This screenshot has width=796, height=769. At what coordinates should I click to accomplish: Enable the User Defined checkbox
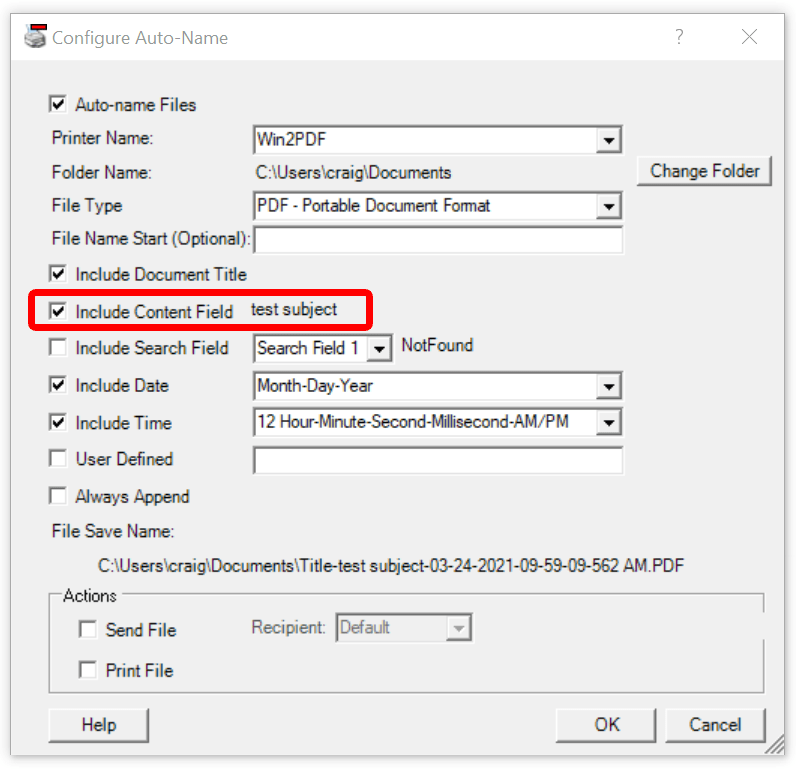point(58,458)
